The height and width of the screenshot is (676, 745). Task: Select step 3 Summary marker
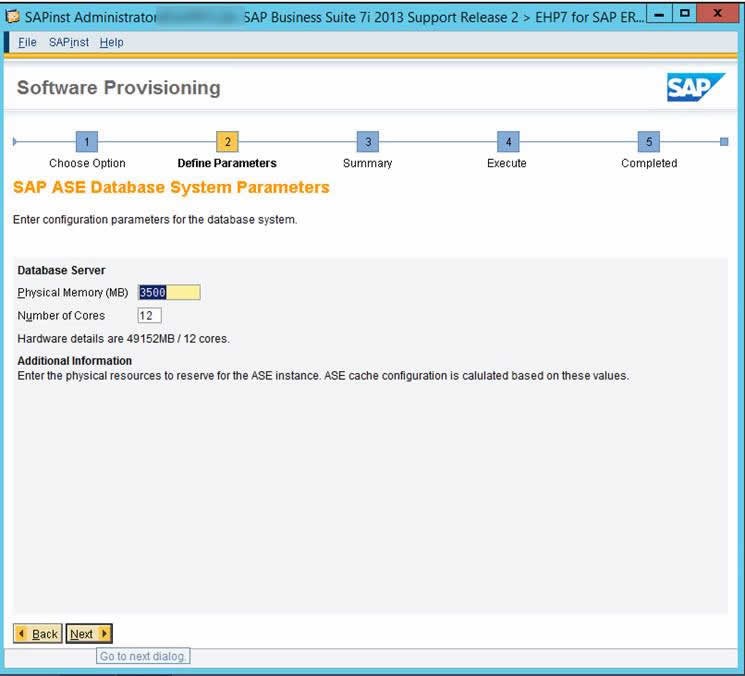click(368, 142)
